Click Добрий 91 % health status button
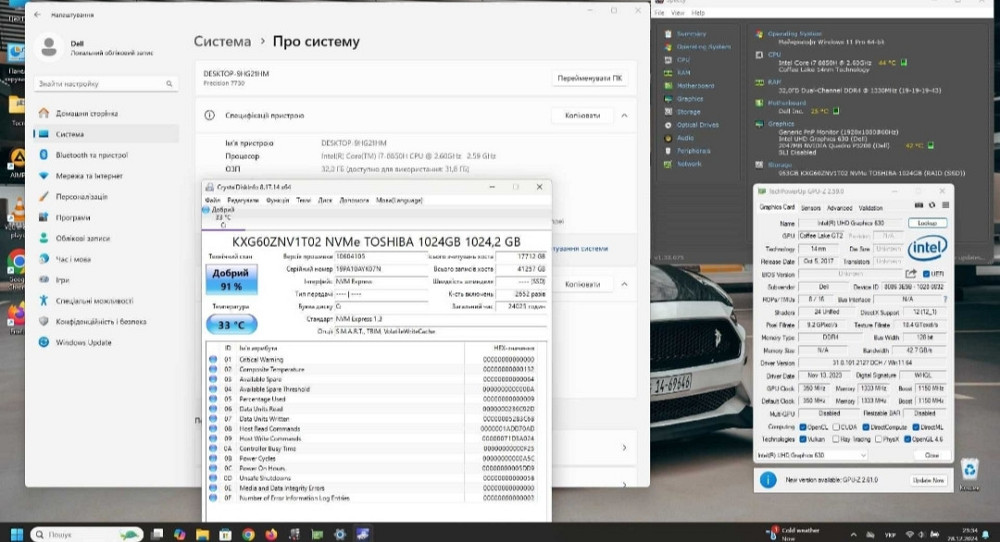This screenshot has height=542, width=1000. pos(231,279)
